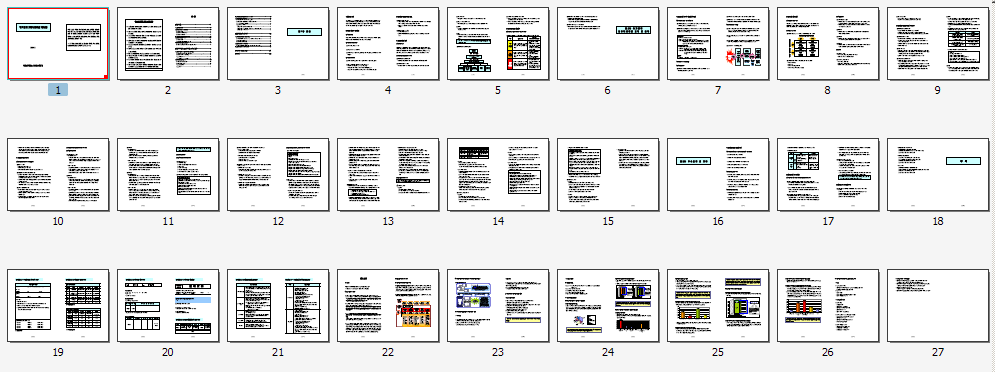The height and width of the screenshot is (372, 995).
Task: Select page thumbnail 14
Action: [498, 175]
